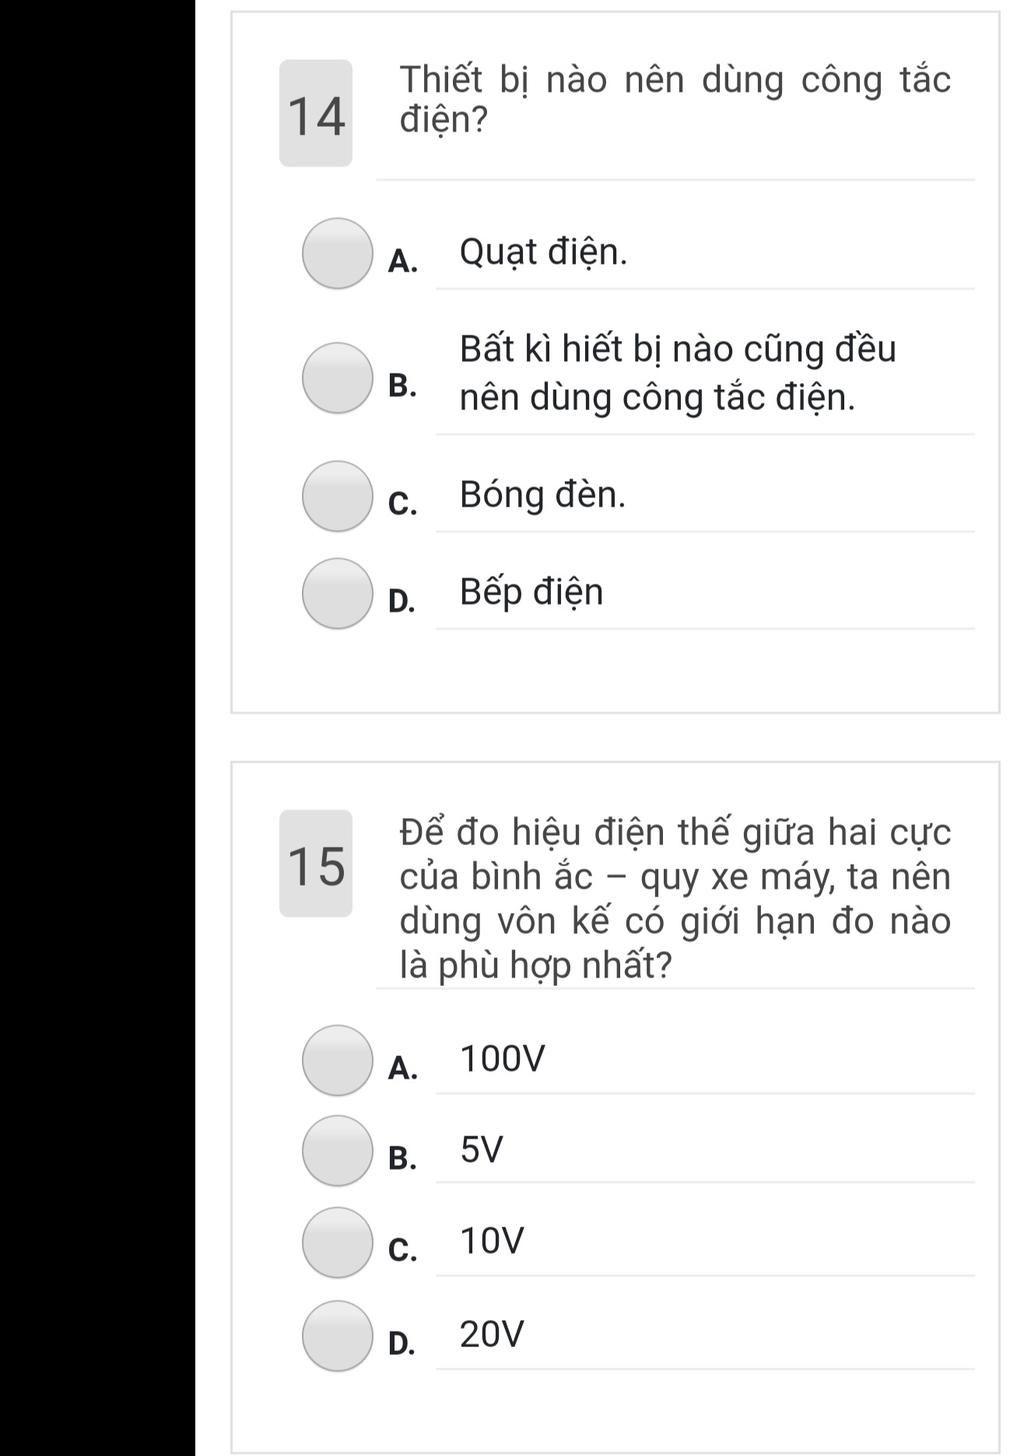Choose radio option B in question 14
1024x1456 pixels.
(337, 377)
